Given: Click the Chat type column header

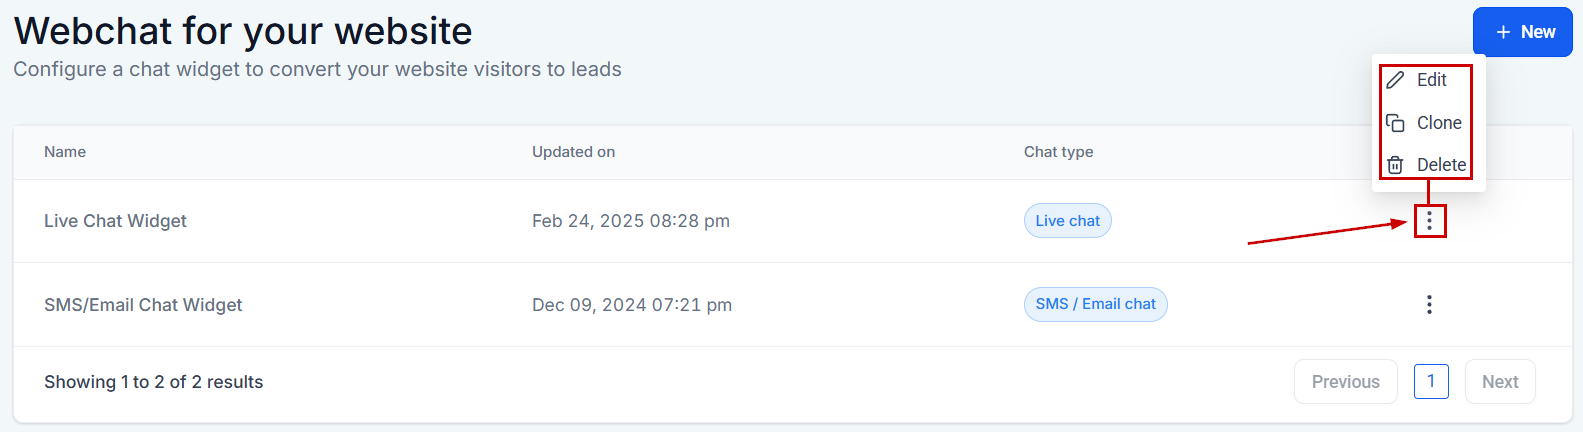Looking at the screenshot, I should pyautogui.click(x=1058, y=152).
